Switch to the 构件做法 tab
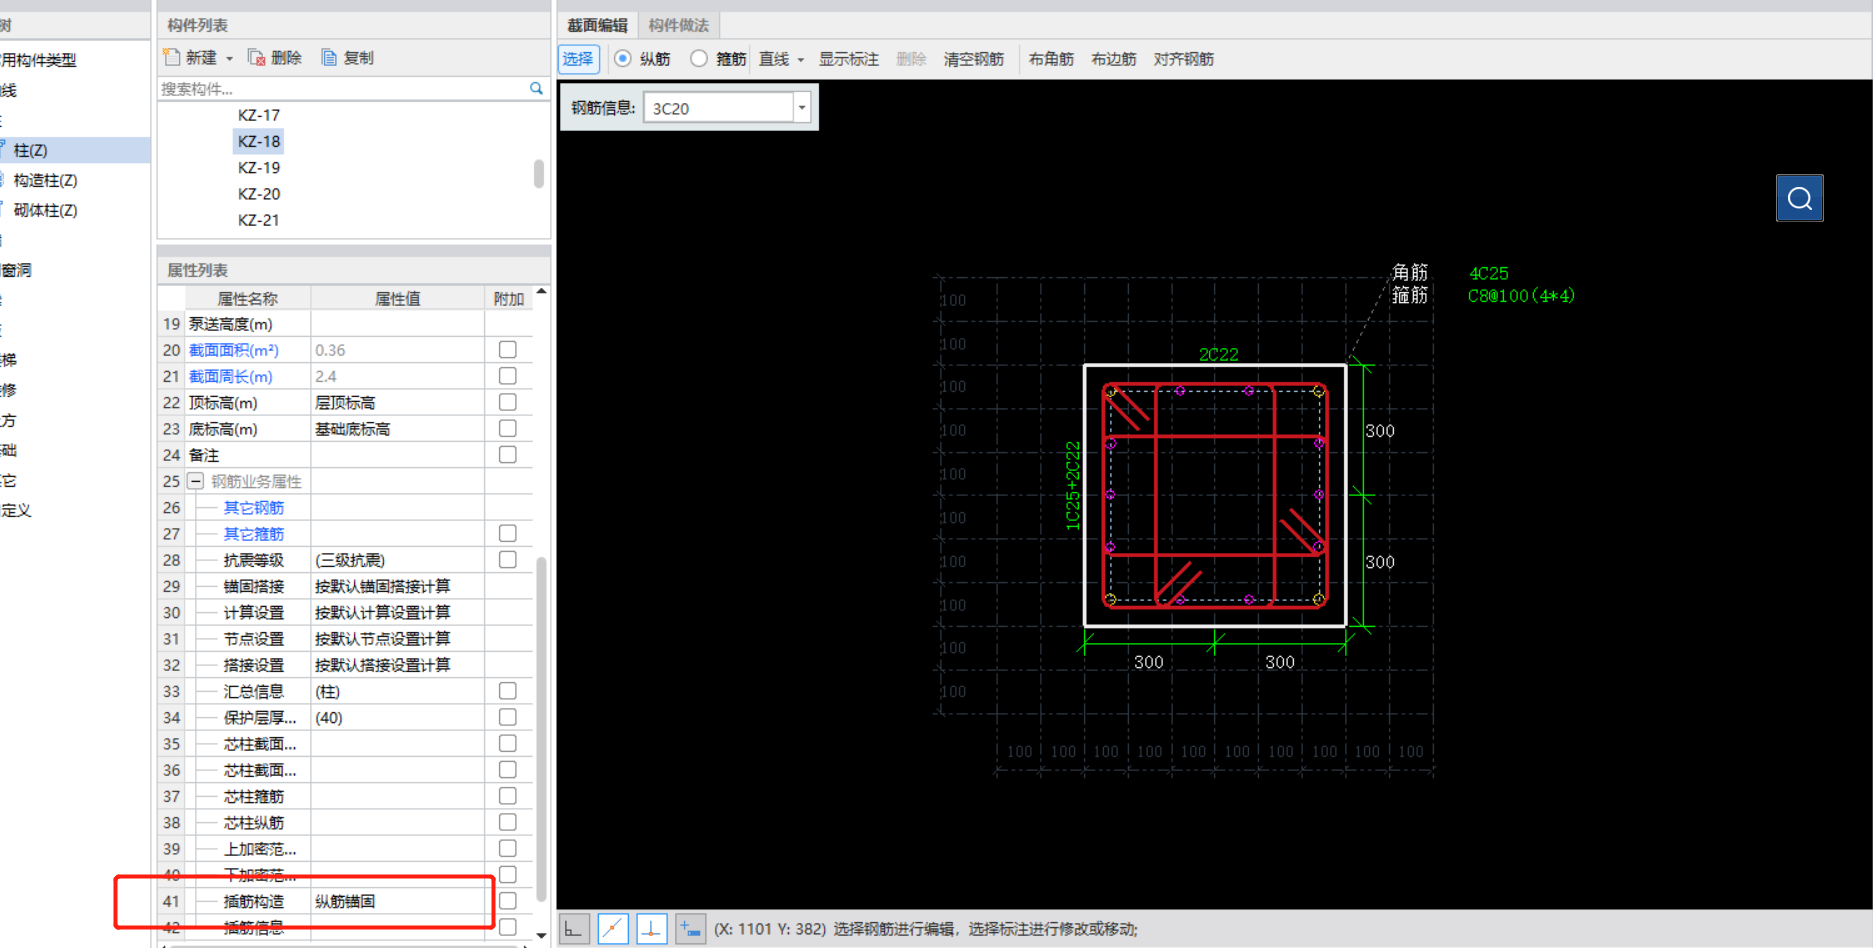Image resolution: width=1873 pixels, height=948 pixels. 678,25
